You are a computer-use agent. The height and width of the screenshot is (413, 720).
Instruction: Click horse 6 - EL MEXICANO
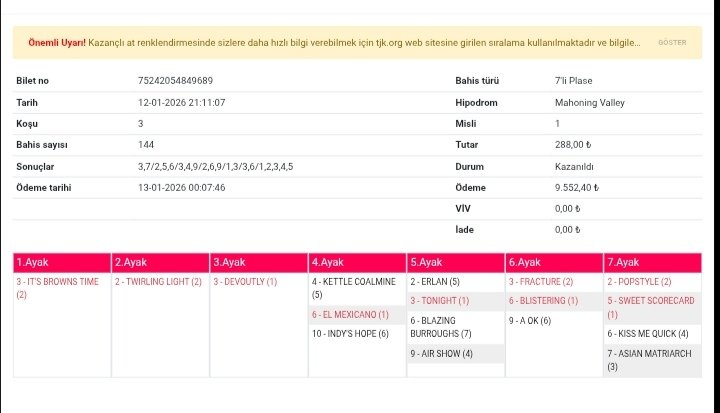pos(350,315)
